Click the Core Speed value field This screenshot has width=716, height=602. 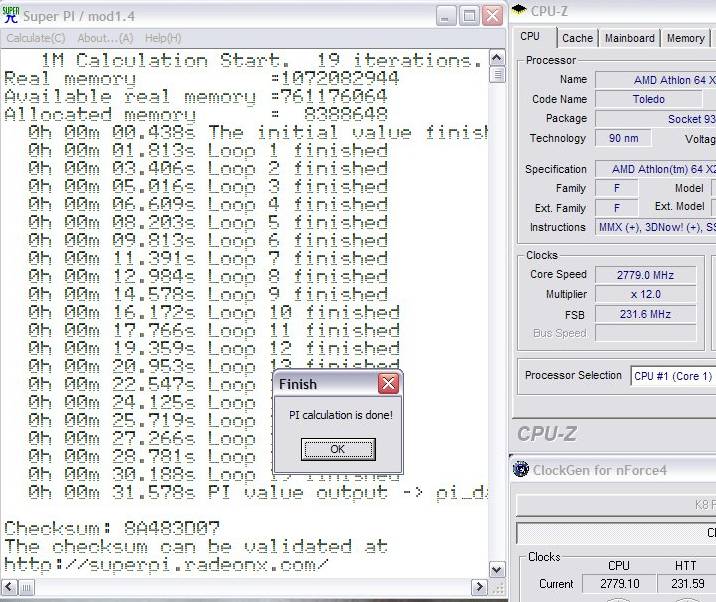point(644,274)
